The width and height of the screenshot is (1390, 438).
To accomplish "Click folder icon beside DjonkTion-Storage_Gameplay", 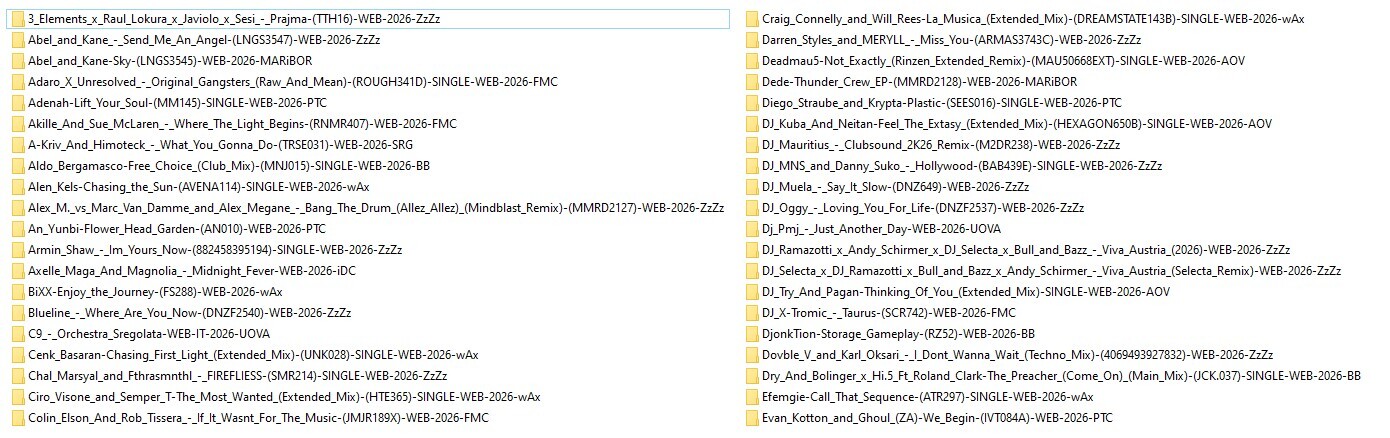I will 751,334.
